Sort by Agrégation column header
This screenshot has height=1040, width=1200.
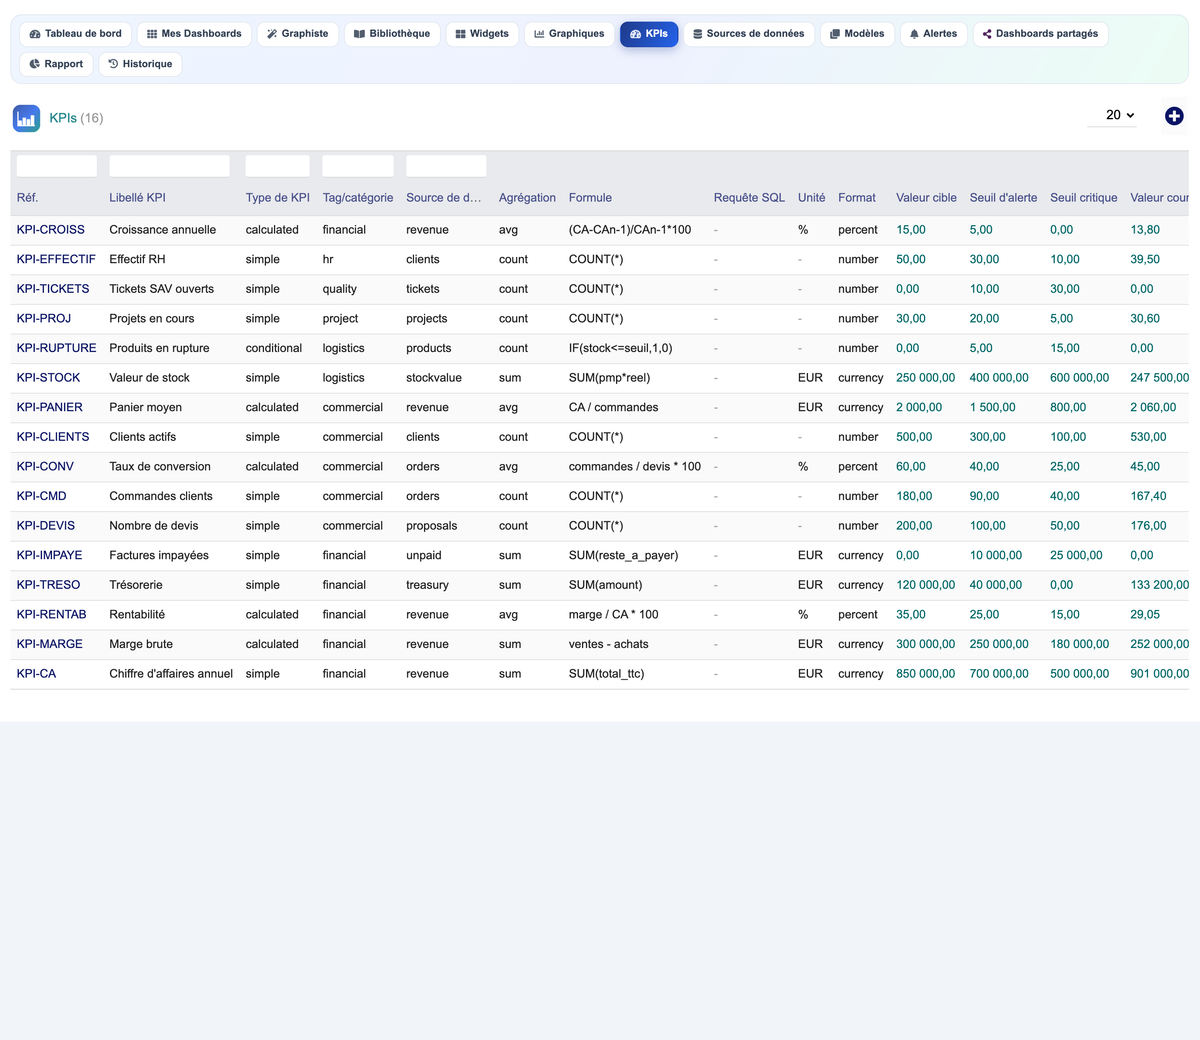(x=527, y=198)
